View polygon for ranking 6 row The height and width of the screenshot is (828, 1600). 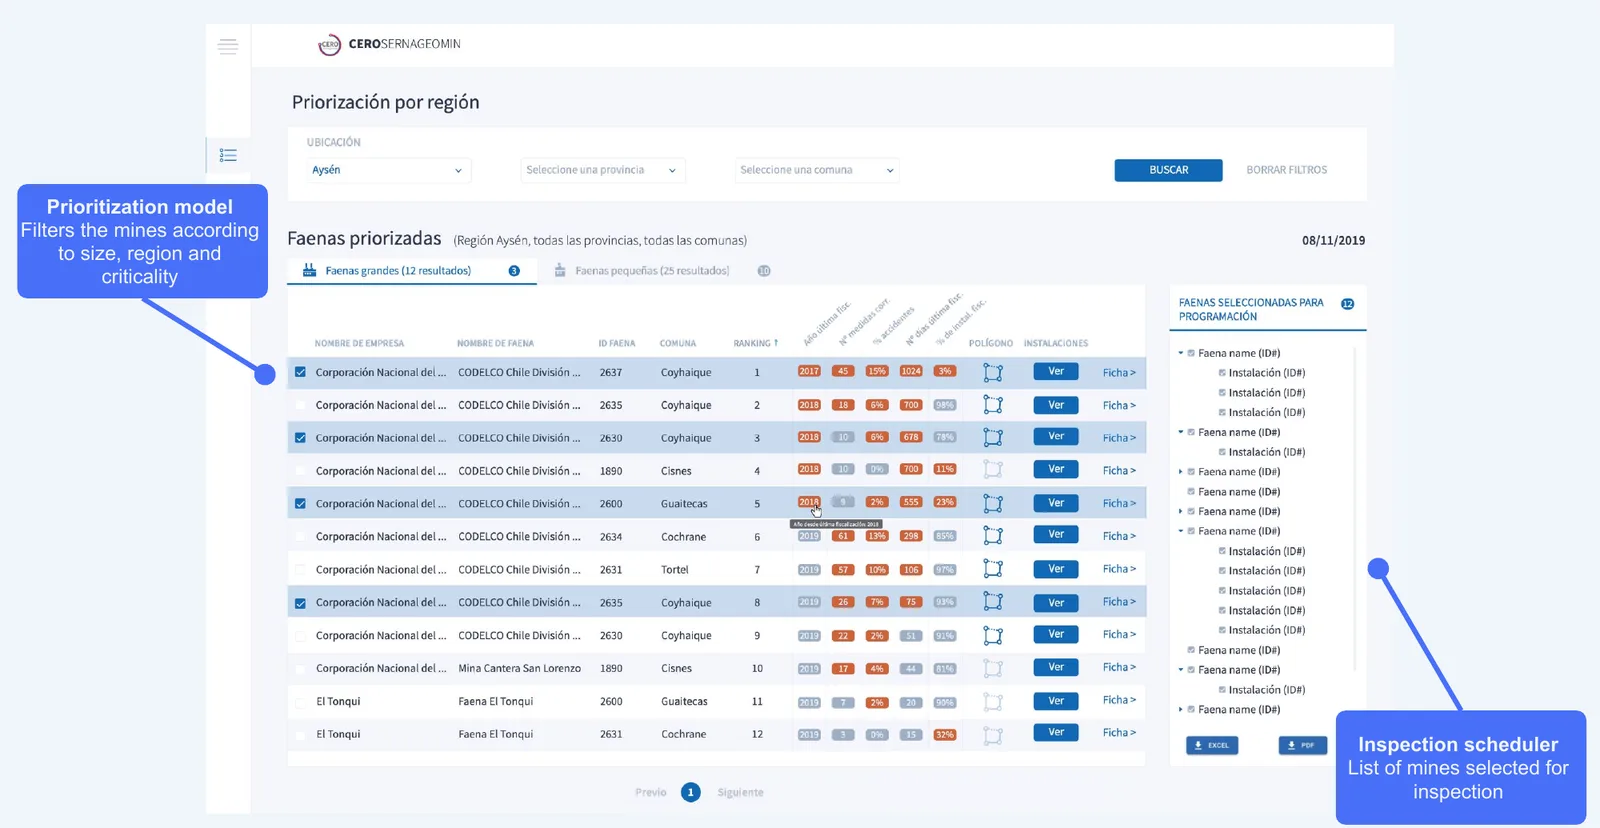tap(993, 536)
